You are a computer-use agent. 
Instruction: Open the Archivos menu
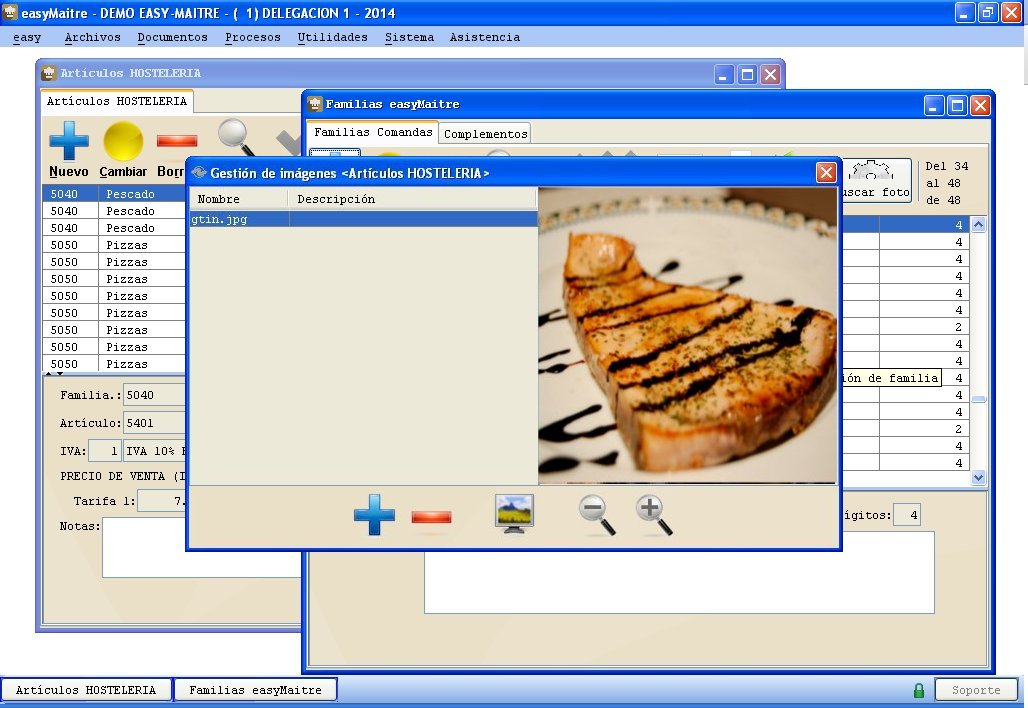[x=92, y=37]
